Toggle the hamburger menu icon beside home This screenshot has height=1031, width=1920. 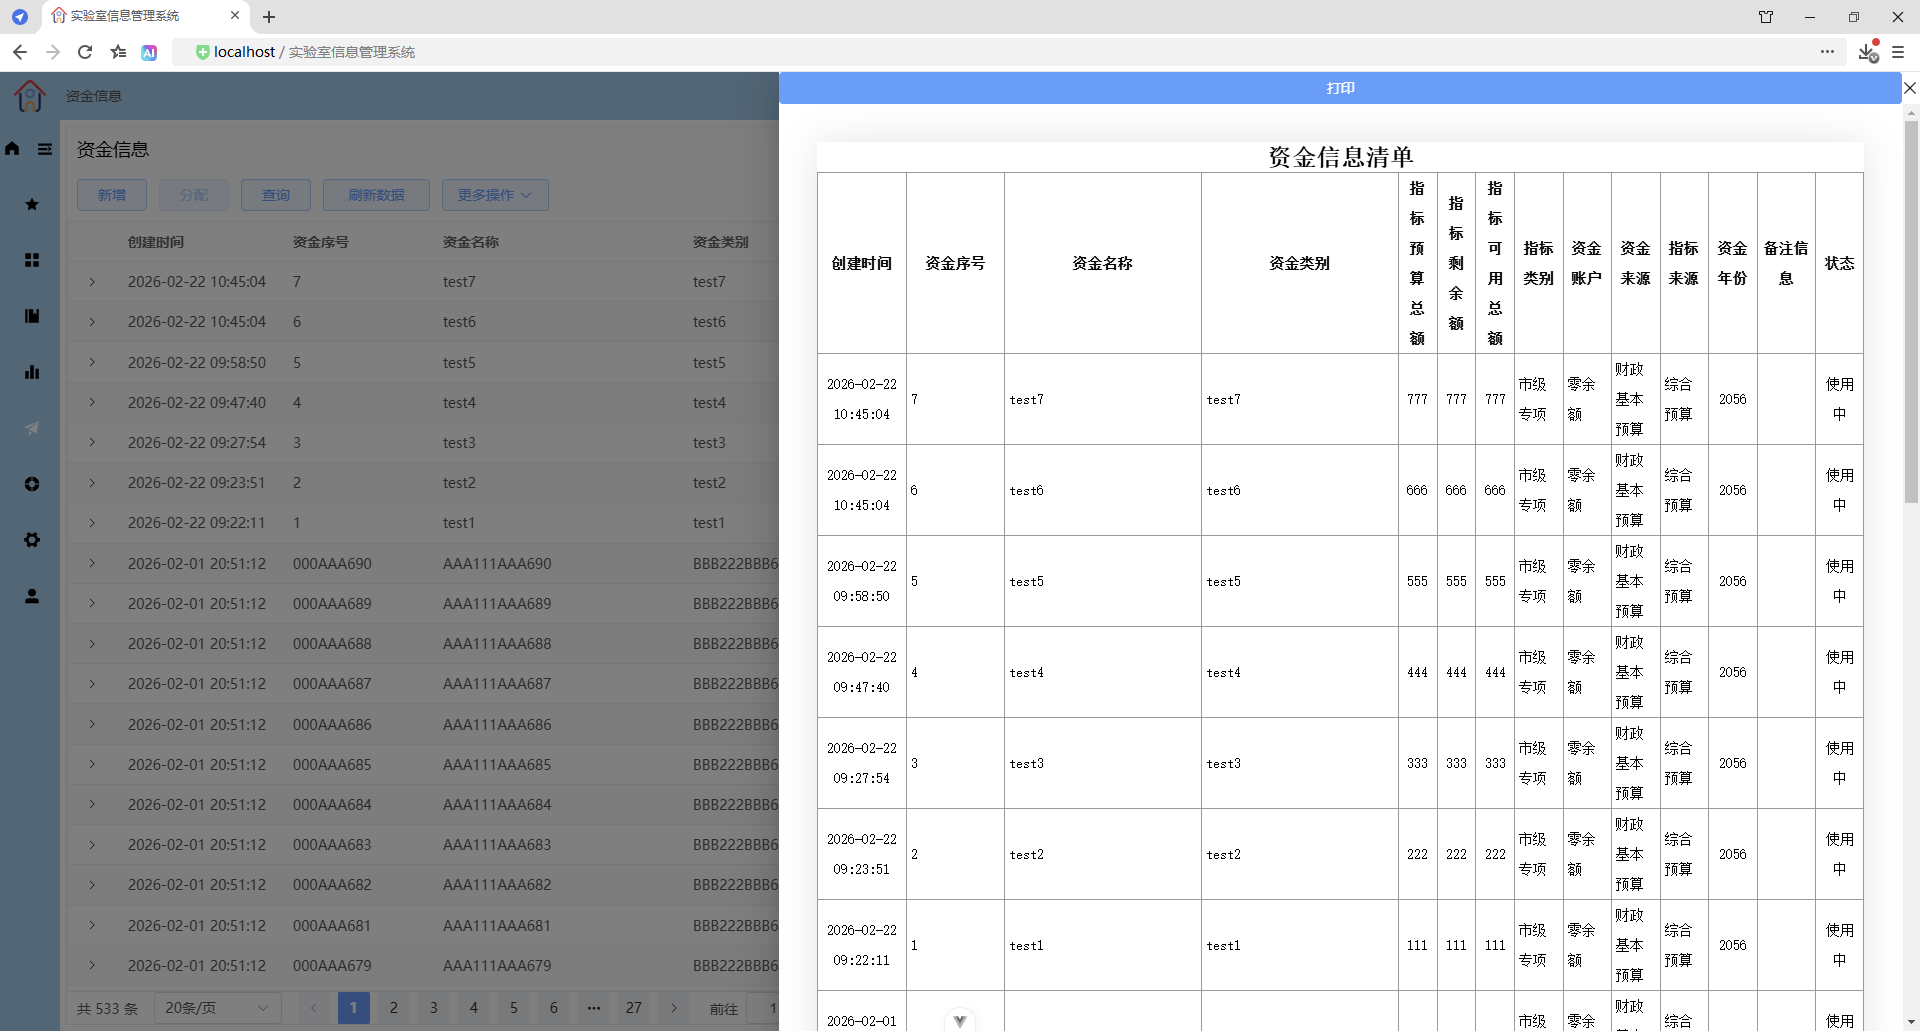pyautogui.click(x=45, y=149)
